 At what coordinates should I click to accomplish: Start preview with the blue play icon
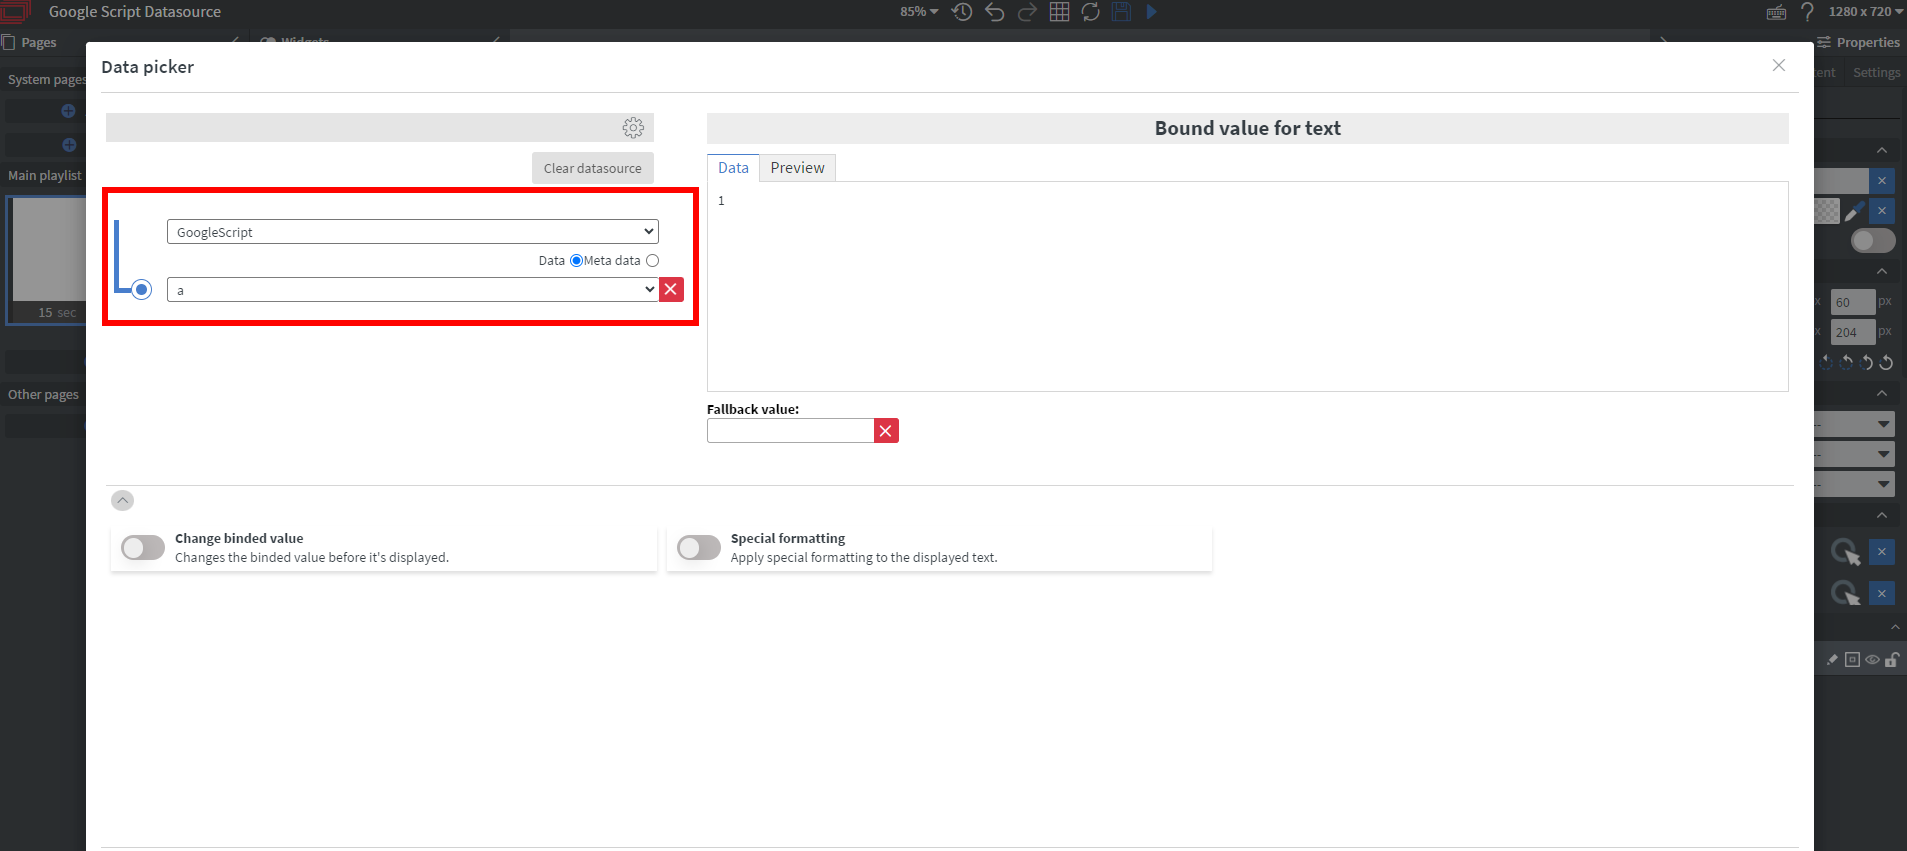point(1152,12)
